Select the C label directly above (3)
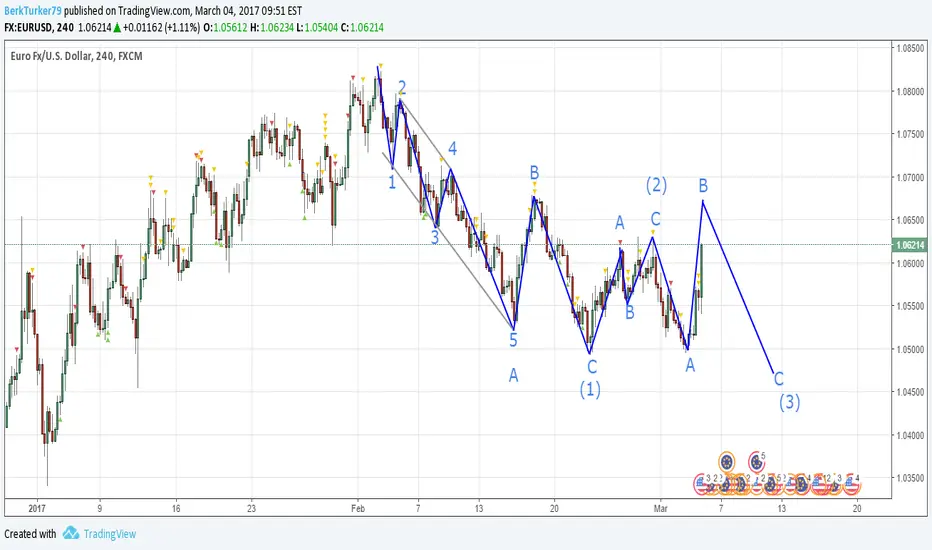Viewport: 932px width, 550px height. pyautogui.click(x=779, y=378)
